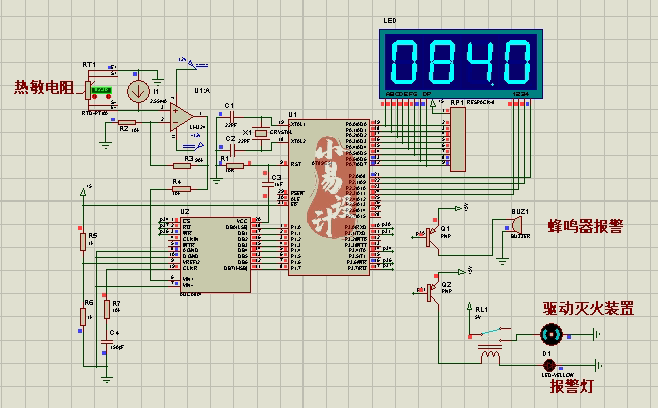Click capacitor C4 below R7

107,342
